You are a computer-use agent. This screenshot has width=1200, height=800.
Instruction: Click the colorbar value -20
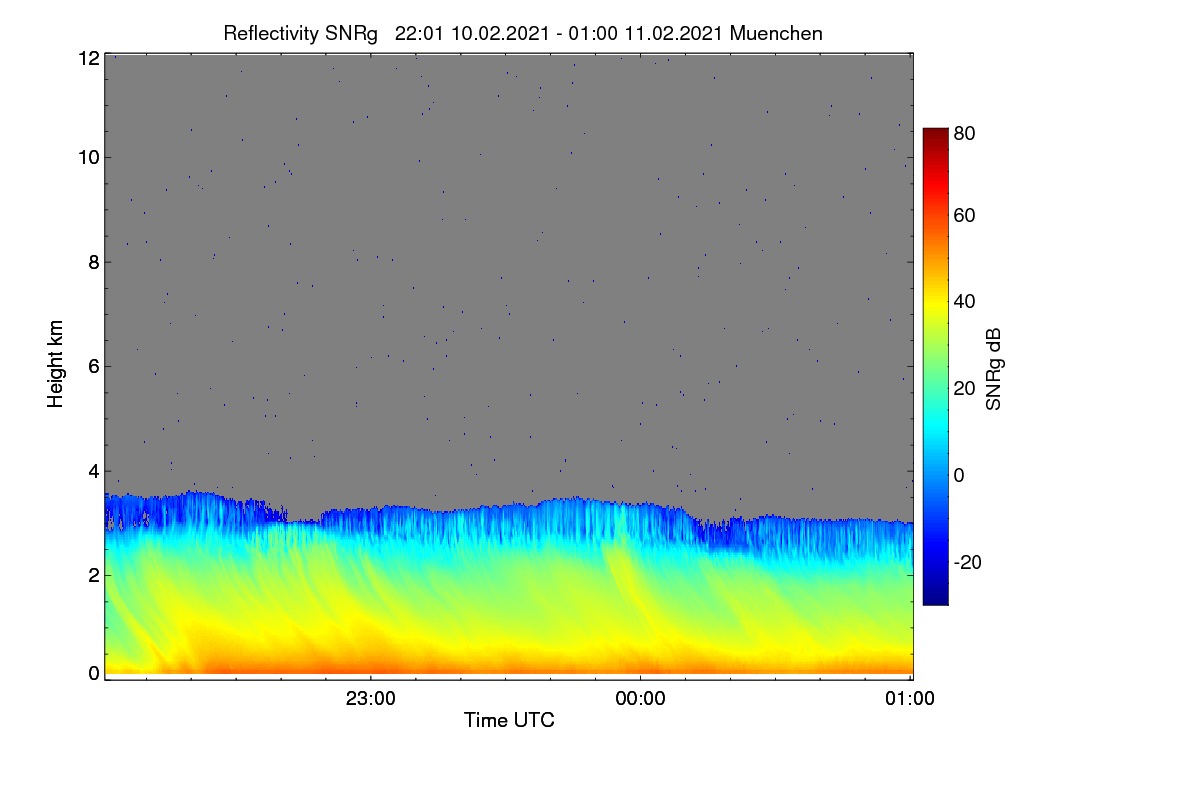(968, 562)
